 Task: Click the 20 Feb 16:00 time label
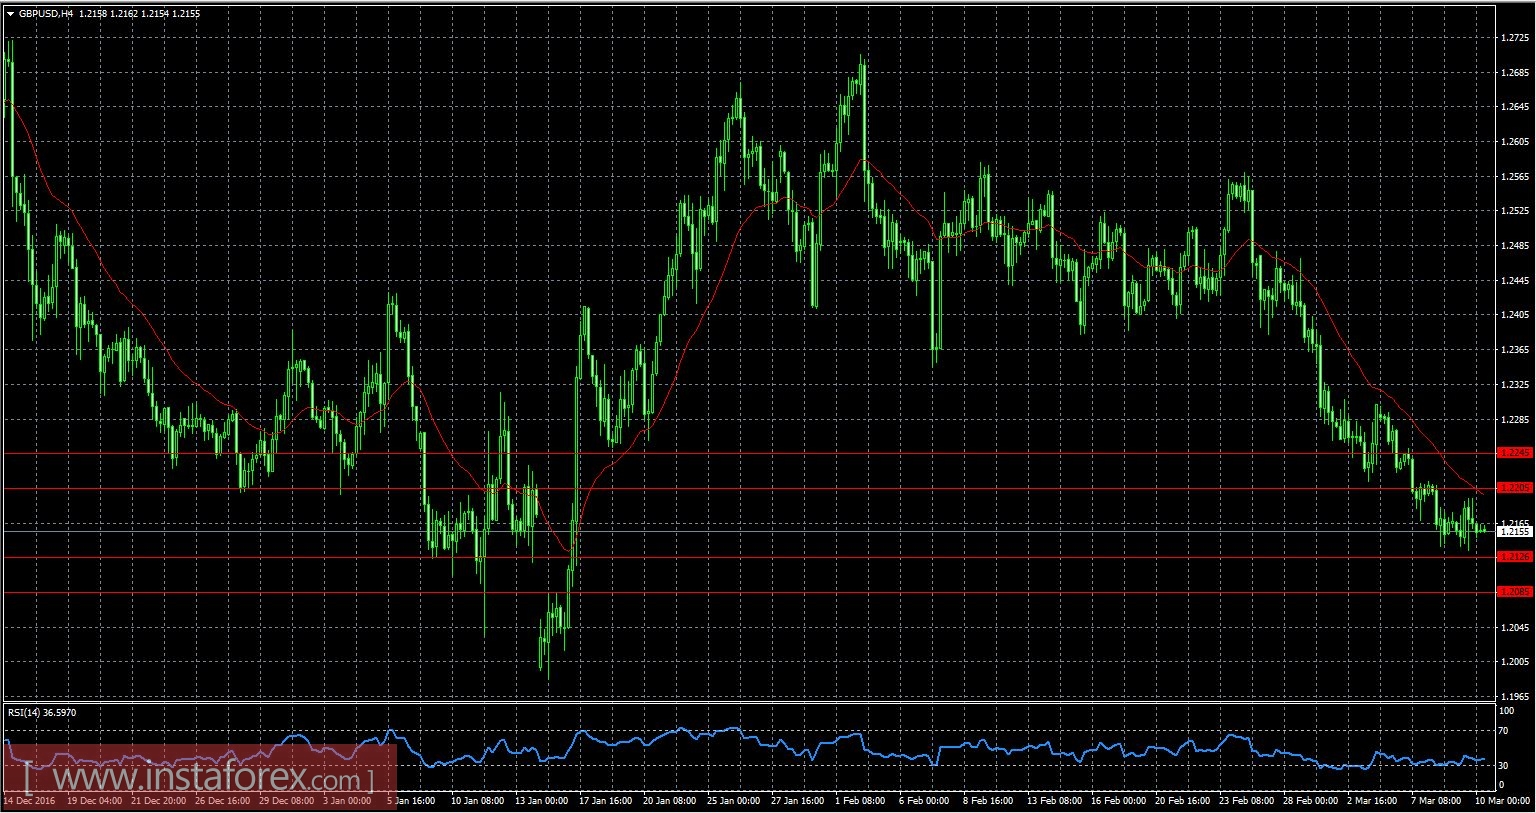[x=1182, y=801]
